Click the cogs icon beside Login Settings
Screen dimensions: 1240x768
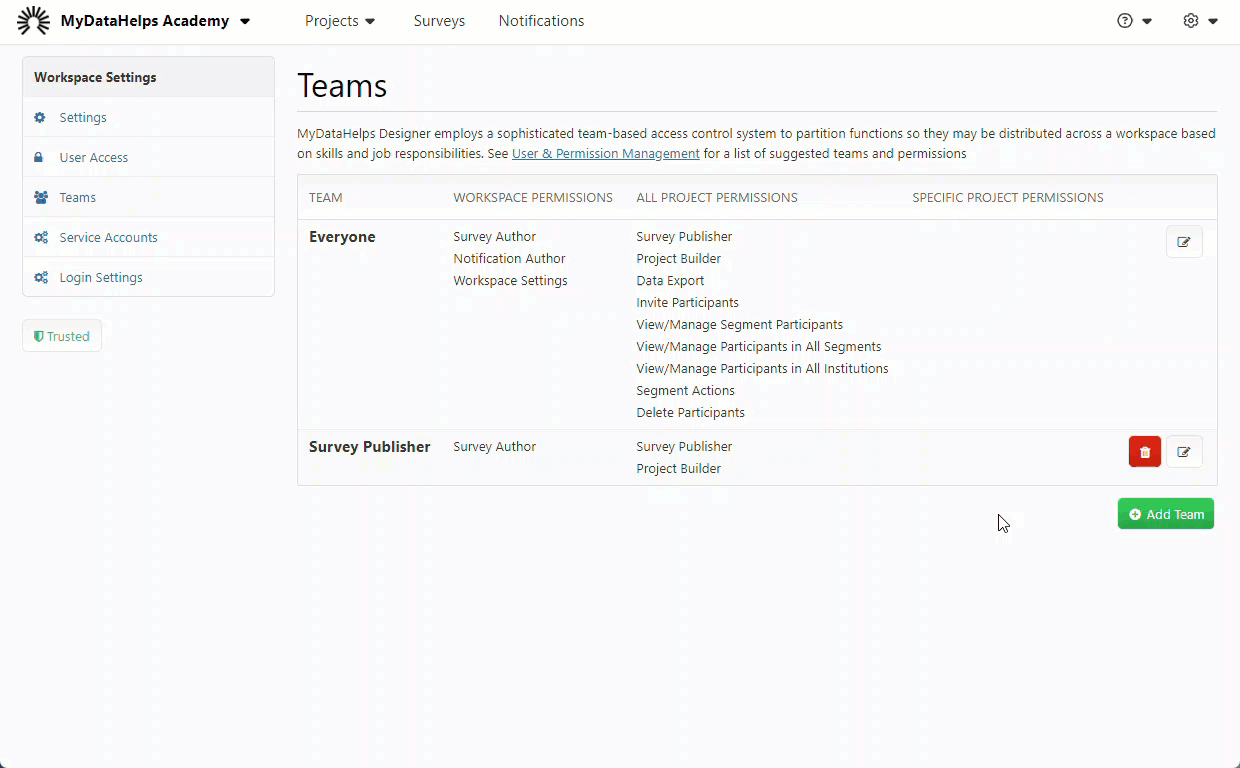coord(41,277)
